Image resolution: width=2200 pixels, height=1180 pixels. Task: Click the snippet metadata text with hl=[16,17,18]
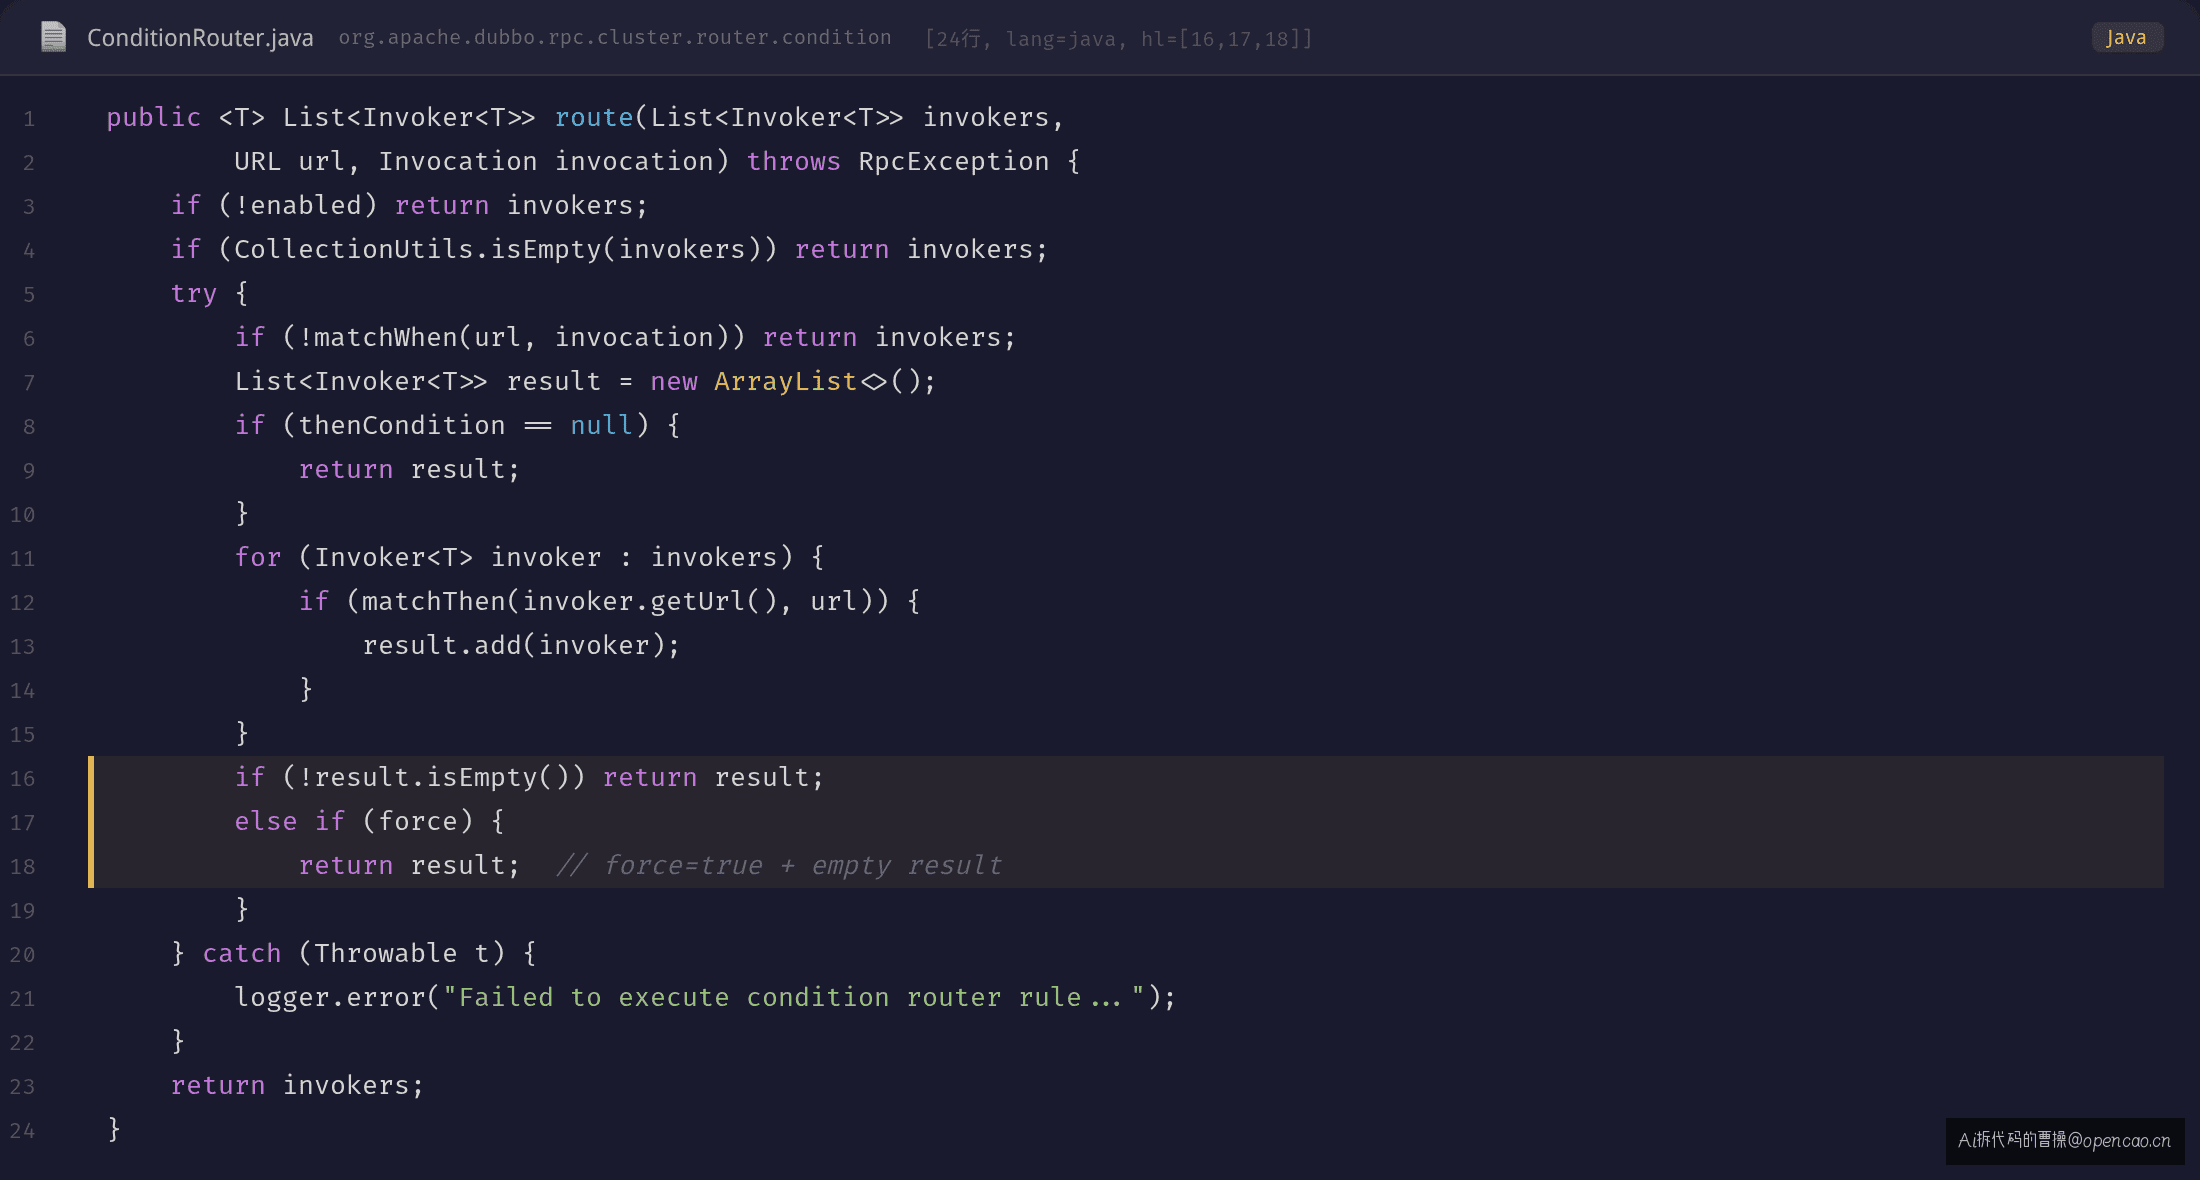pos(1119,39)
